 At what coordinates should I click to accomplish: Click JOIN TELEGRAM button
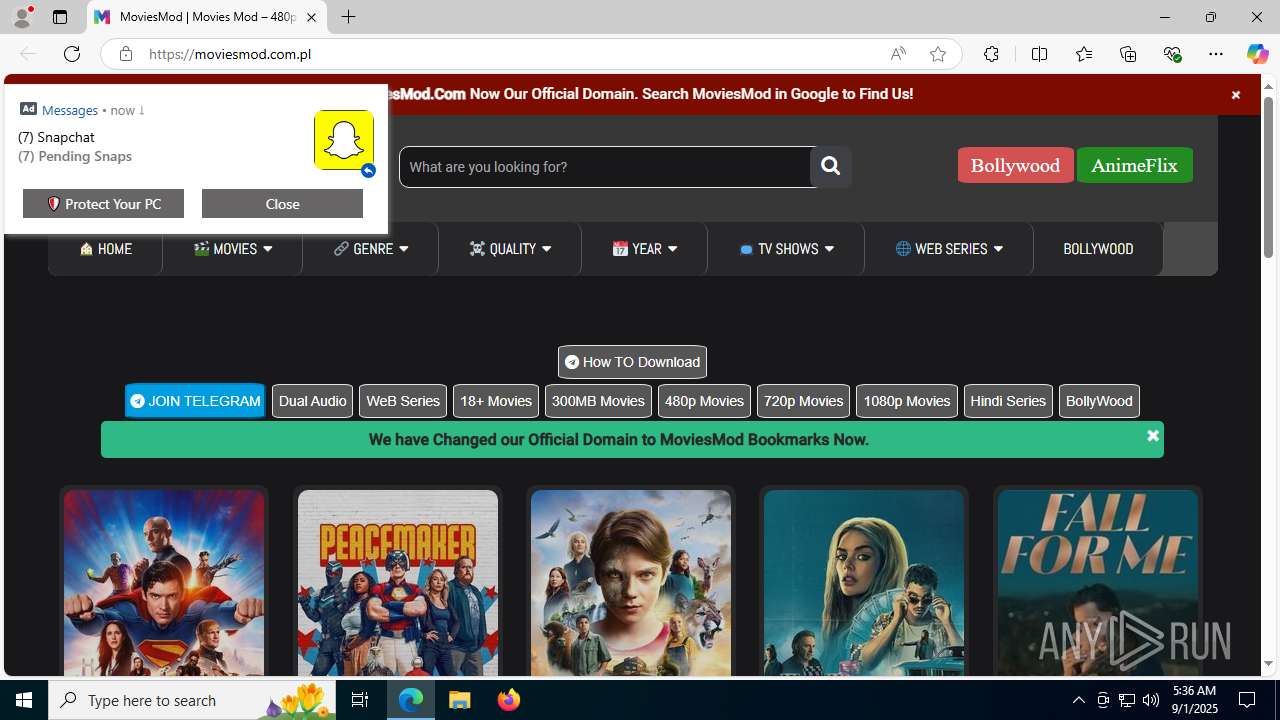[195, 401]
